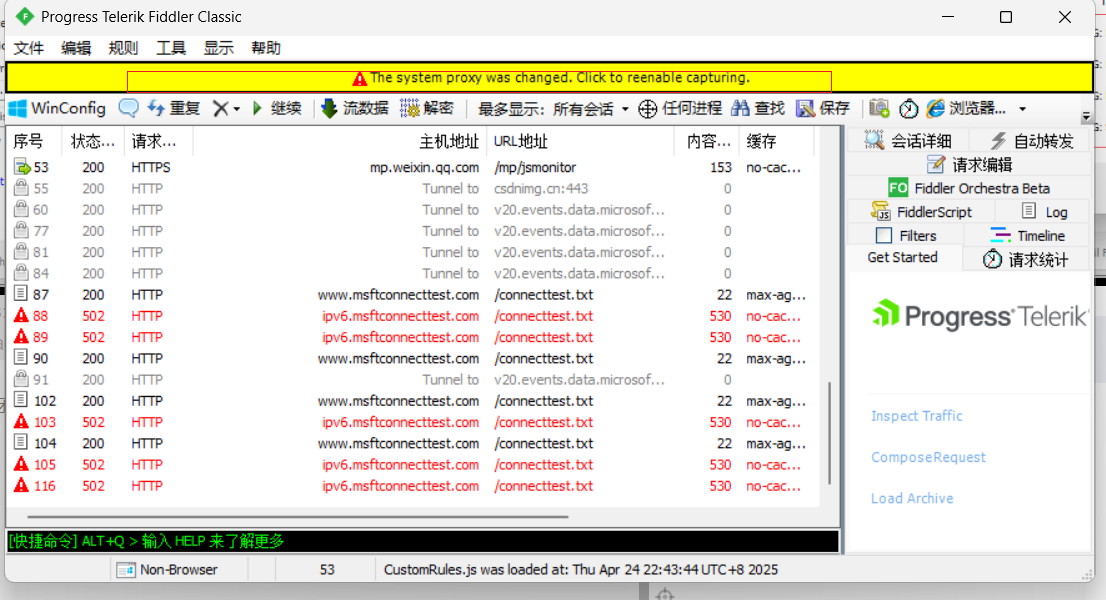The height and width of the screenshot is (600, 1106).
Task: Click the yellow proxy changed warning bar
Action: (x=549, y=78)
